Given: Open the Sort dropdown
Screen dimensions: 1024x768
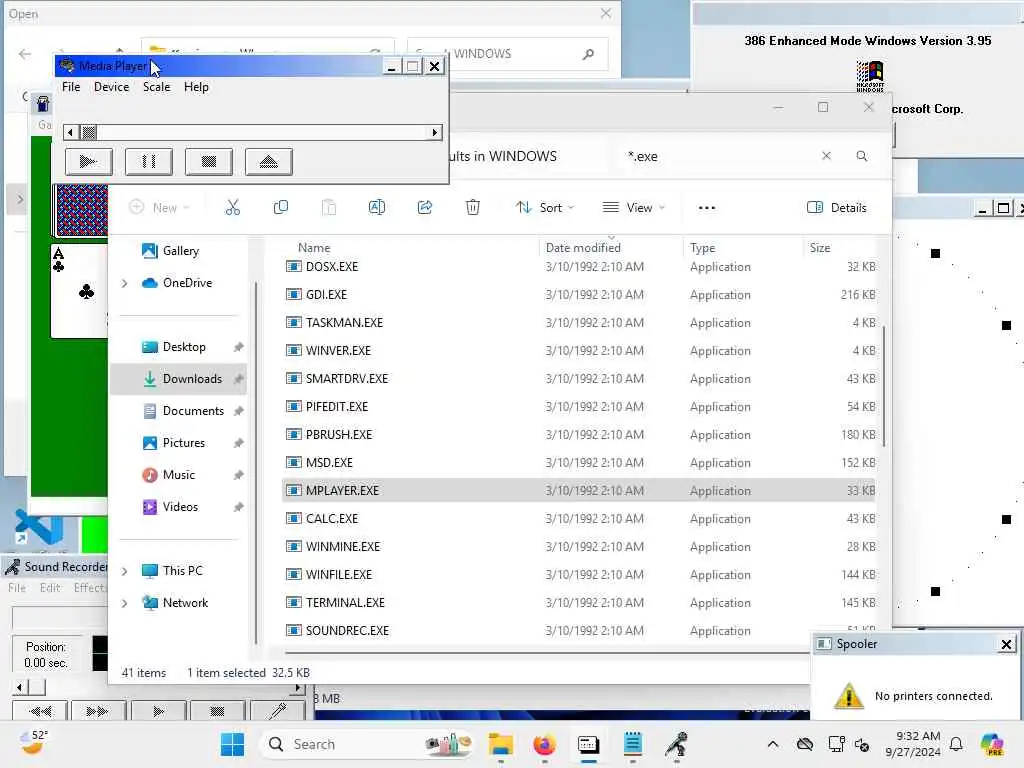Looking at the screenshot, I should point(545,208).
